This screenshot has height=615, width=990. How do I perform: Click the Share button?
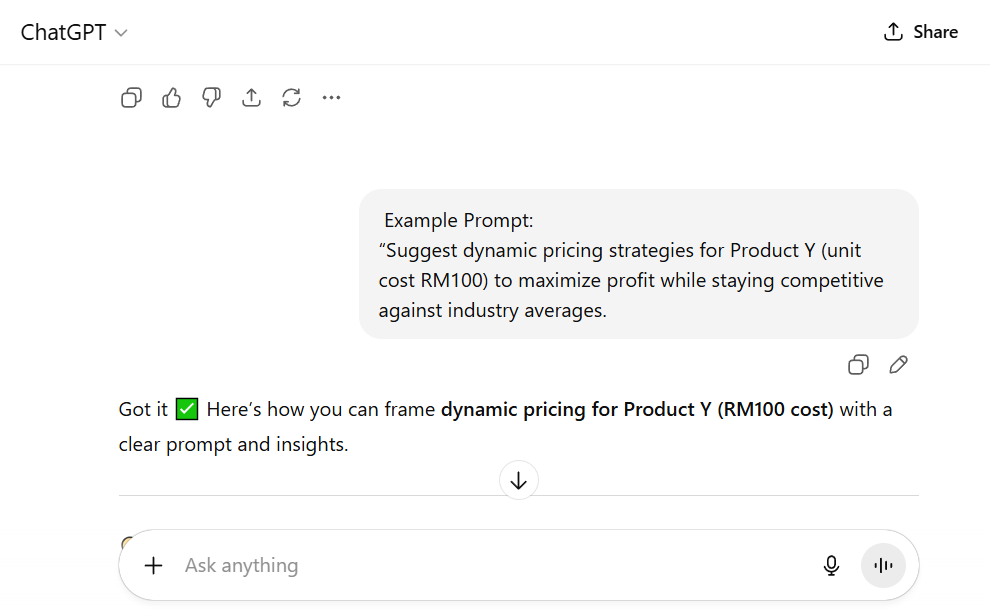(x=920, y=31)
